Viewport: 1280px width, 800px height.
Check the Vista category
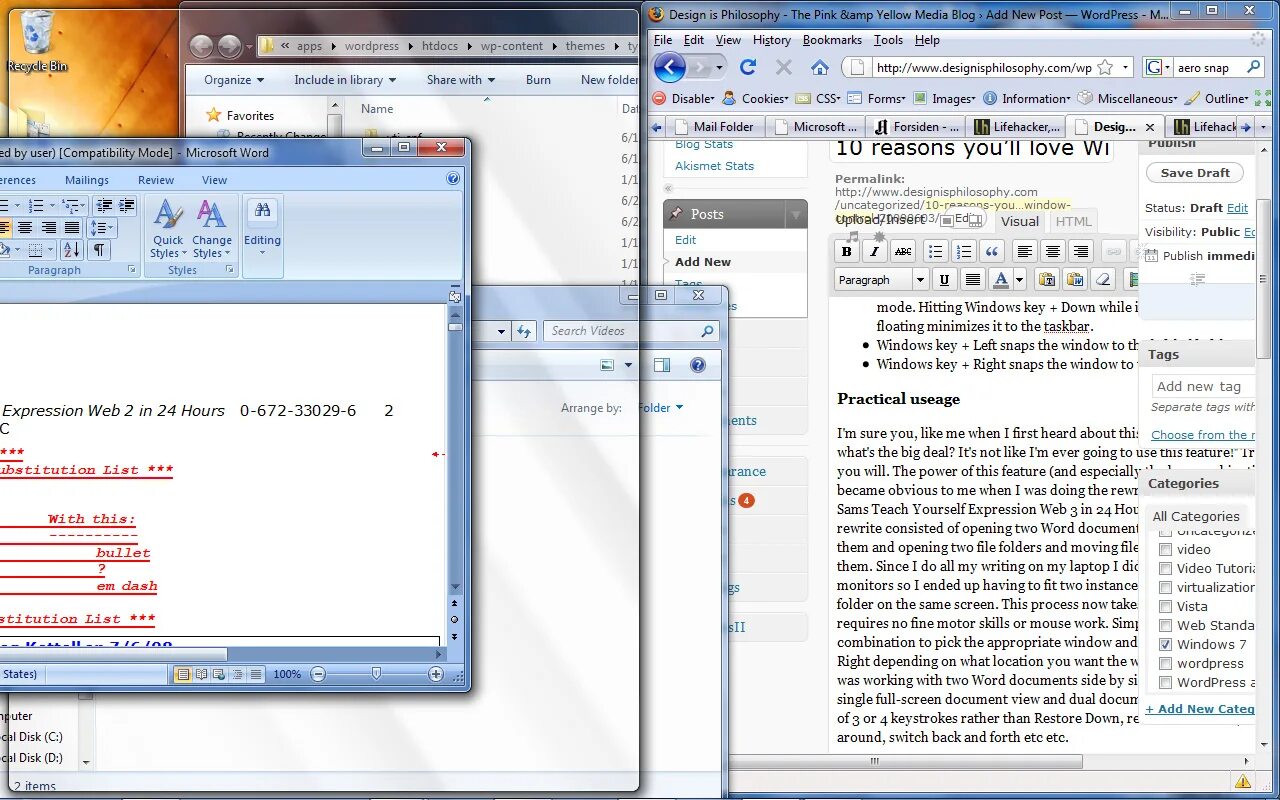(x=1165, y=606)
